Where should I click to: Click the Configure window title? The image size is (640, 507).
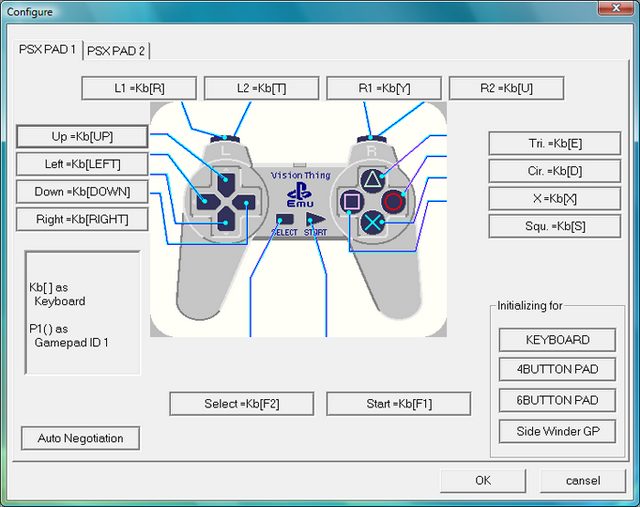(30, 12)
